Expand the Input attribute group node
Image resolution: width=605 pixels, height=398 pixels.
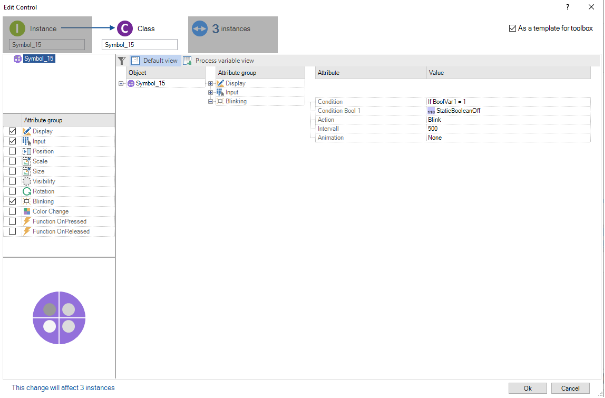[x=210, y=92]
